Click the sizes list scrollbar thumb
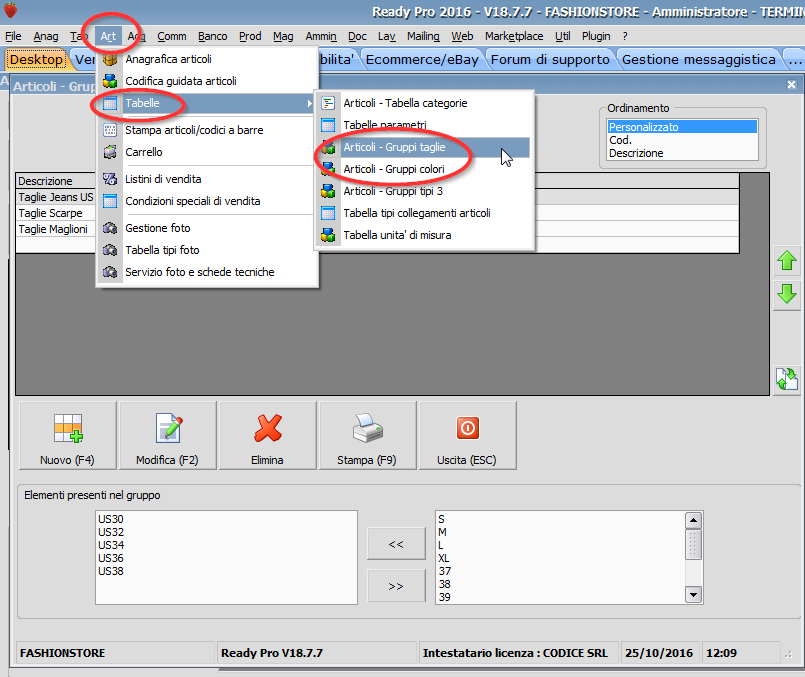Image resolution: width=805 pixels, height=677 pixels. (x=693, y=544)
